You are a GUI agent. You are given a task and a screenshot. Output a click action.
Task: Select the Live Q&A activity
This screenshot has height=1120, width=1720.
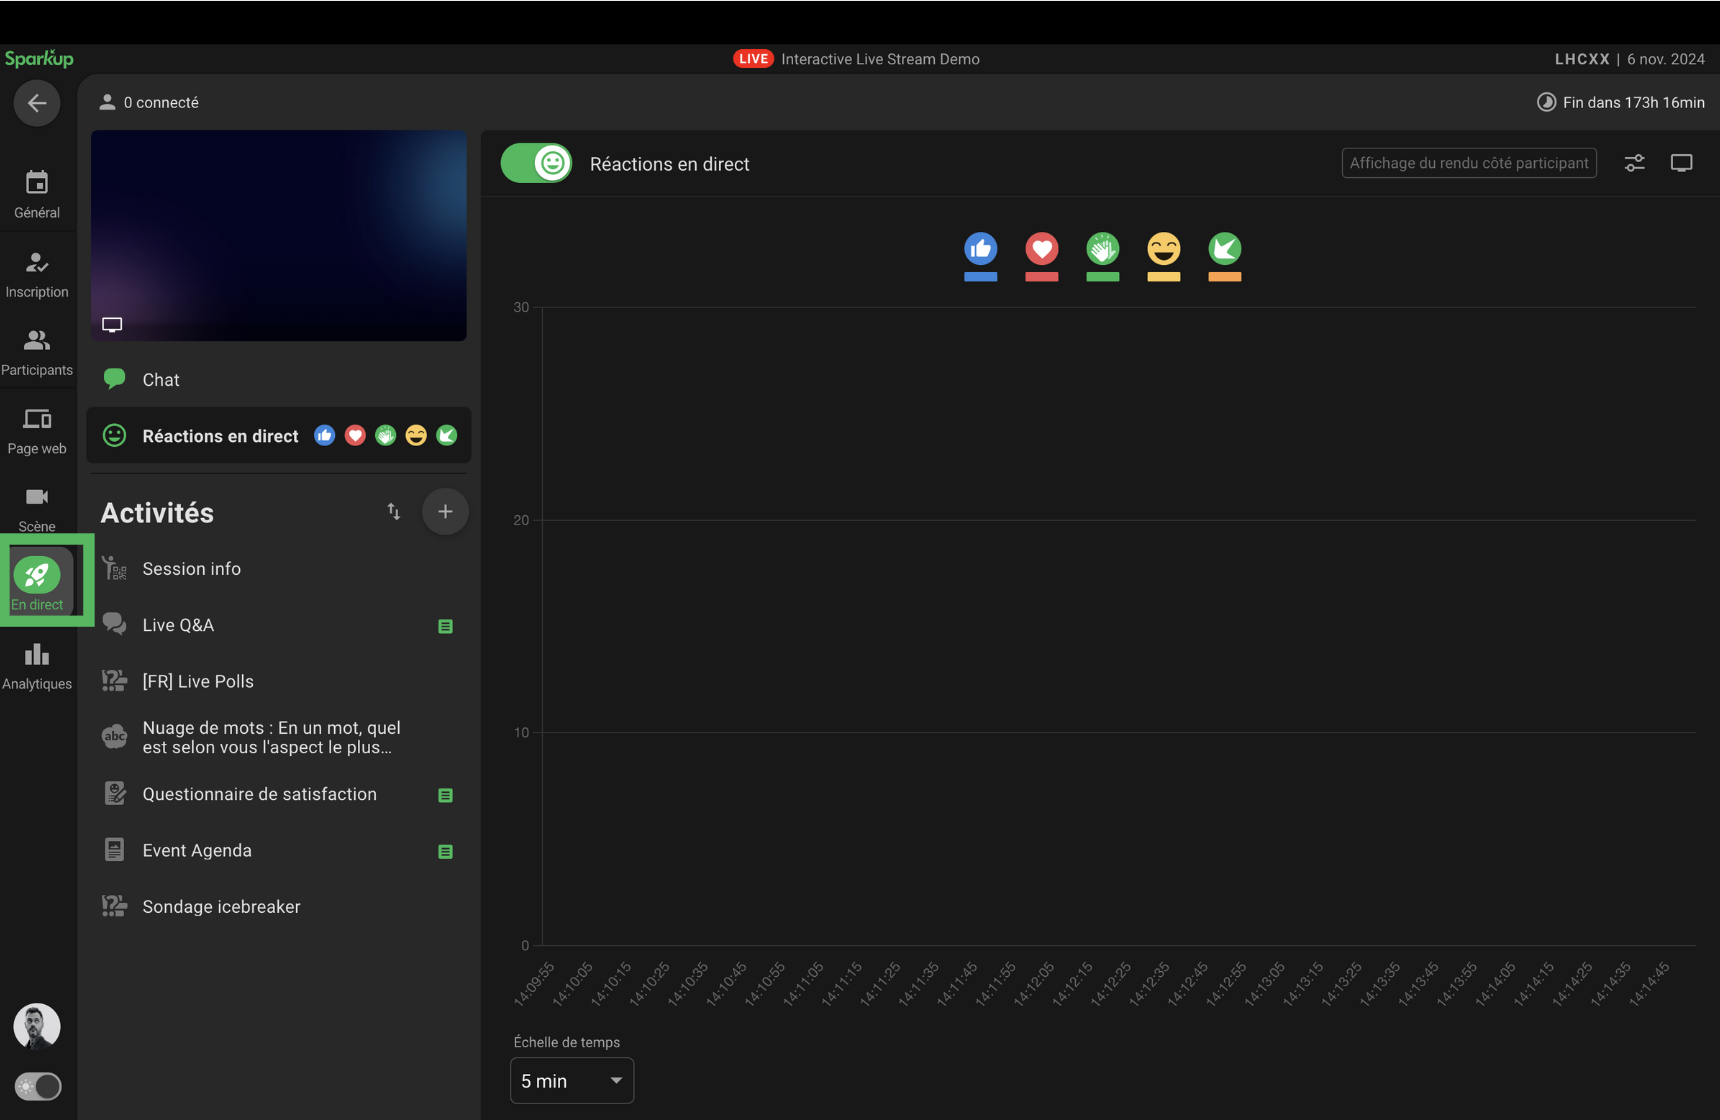pos(178,625)
